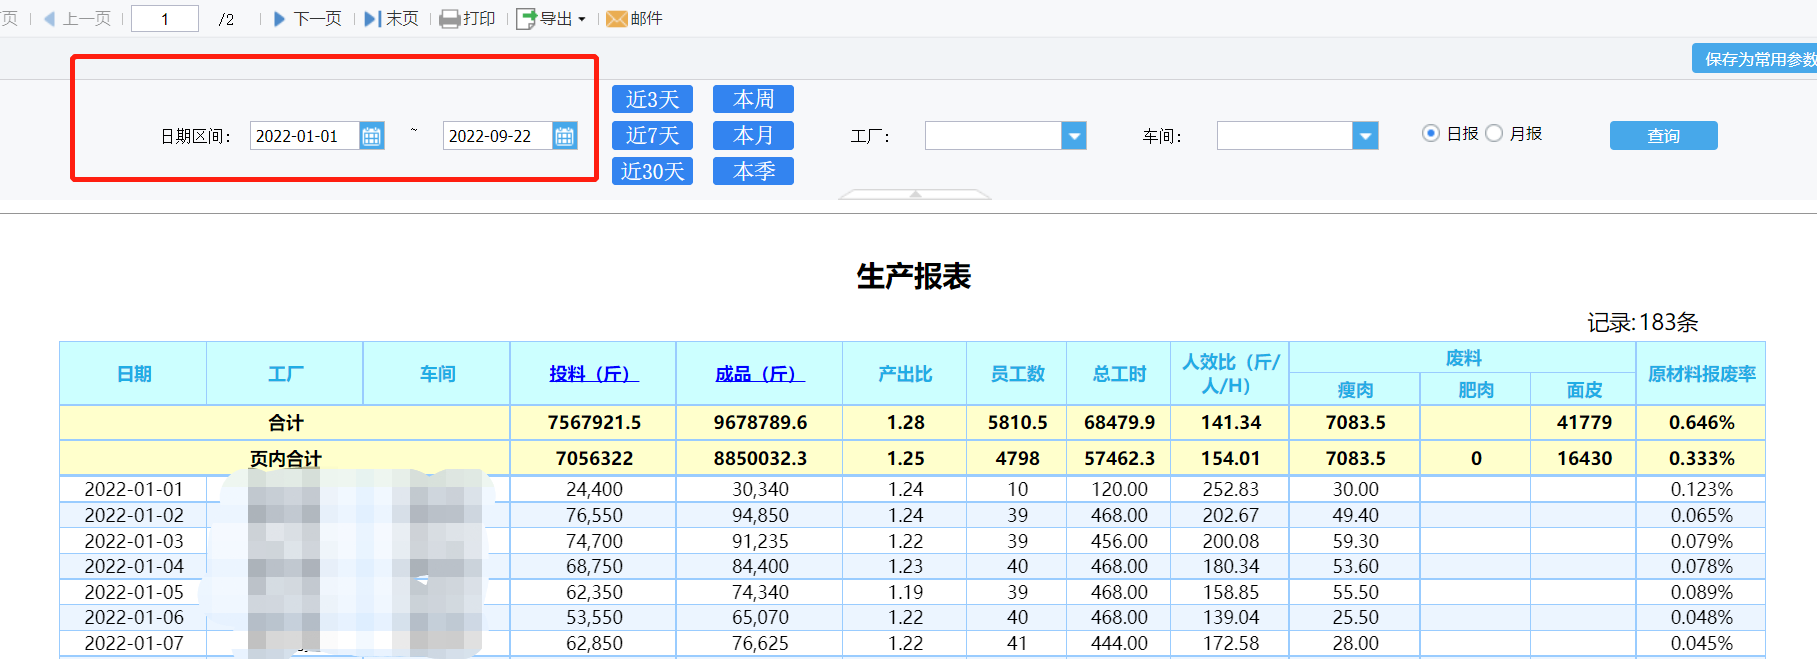Click the 生产报表 report title
This screenshot has width=1817, height=659.
point(914,276)
